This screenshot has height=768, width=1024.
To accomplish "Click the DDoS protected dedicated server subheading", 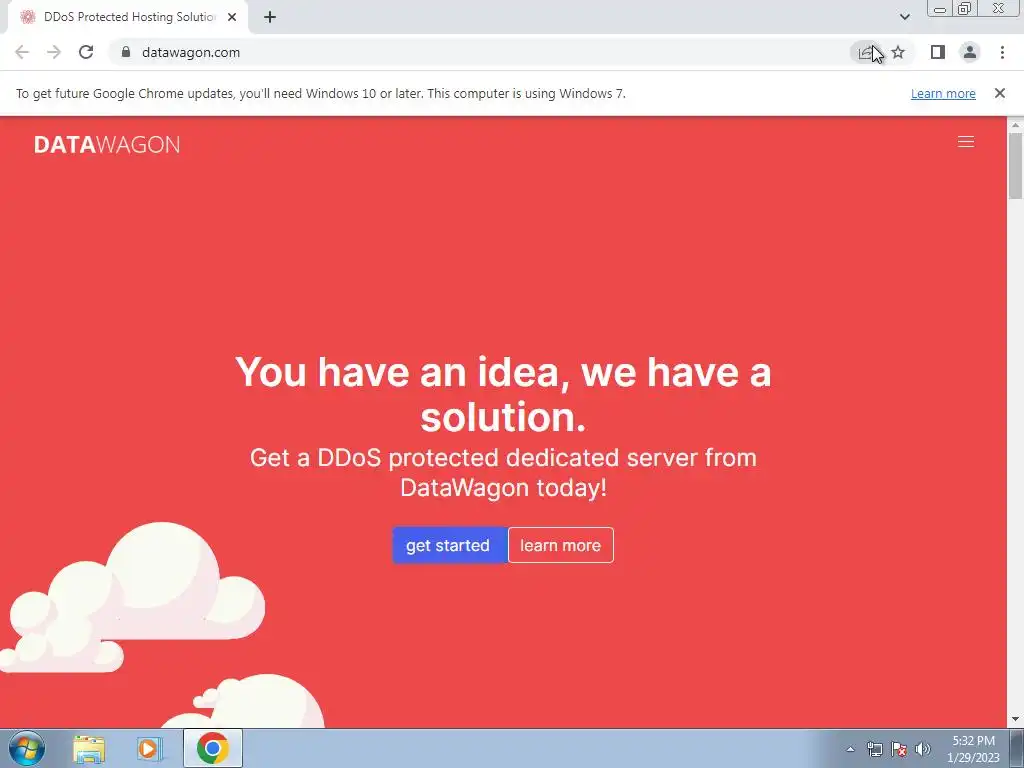I will tap(503, 472).
